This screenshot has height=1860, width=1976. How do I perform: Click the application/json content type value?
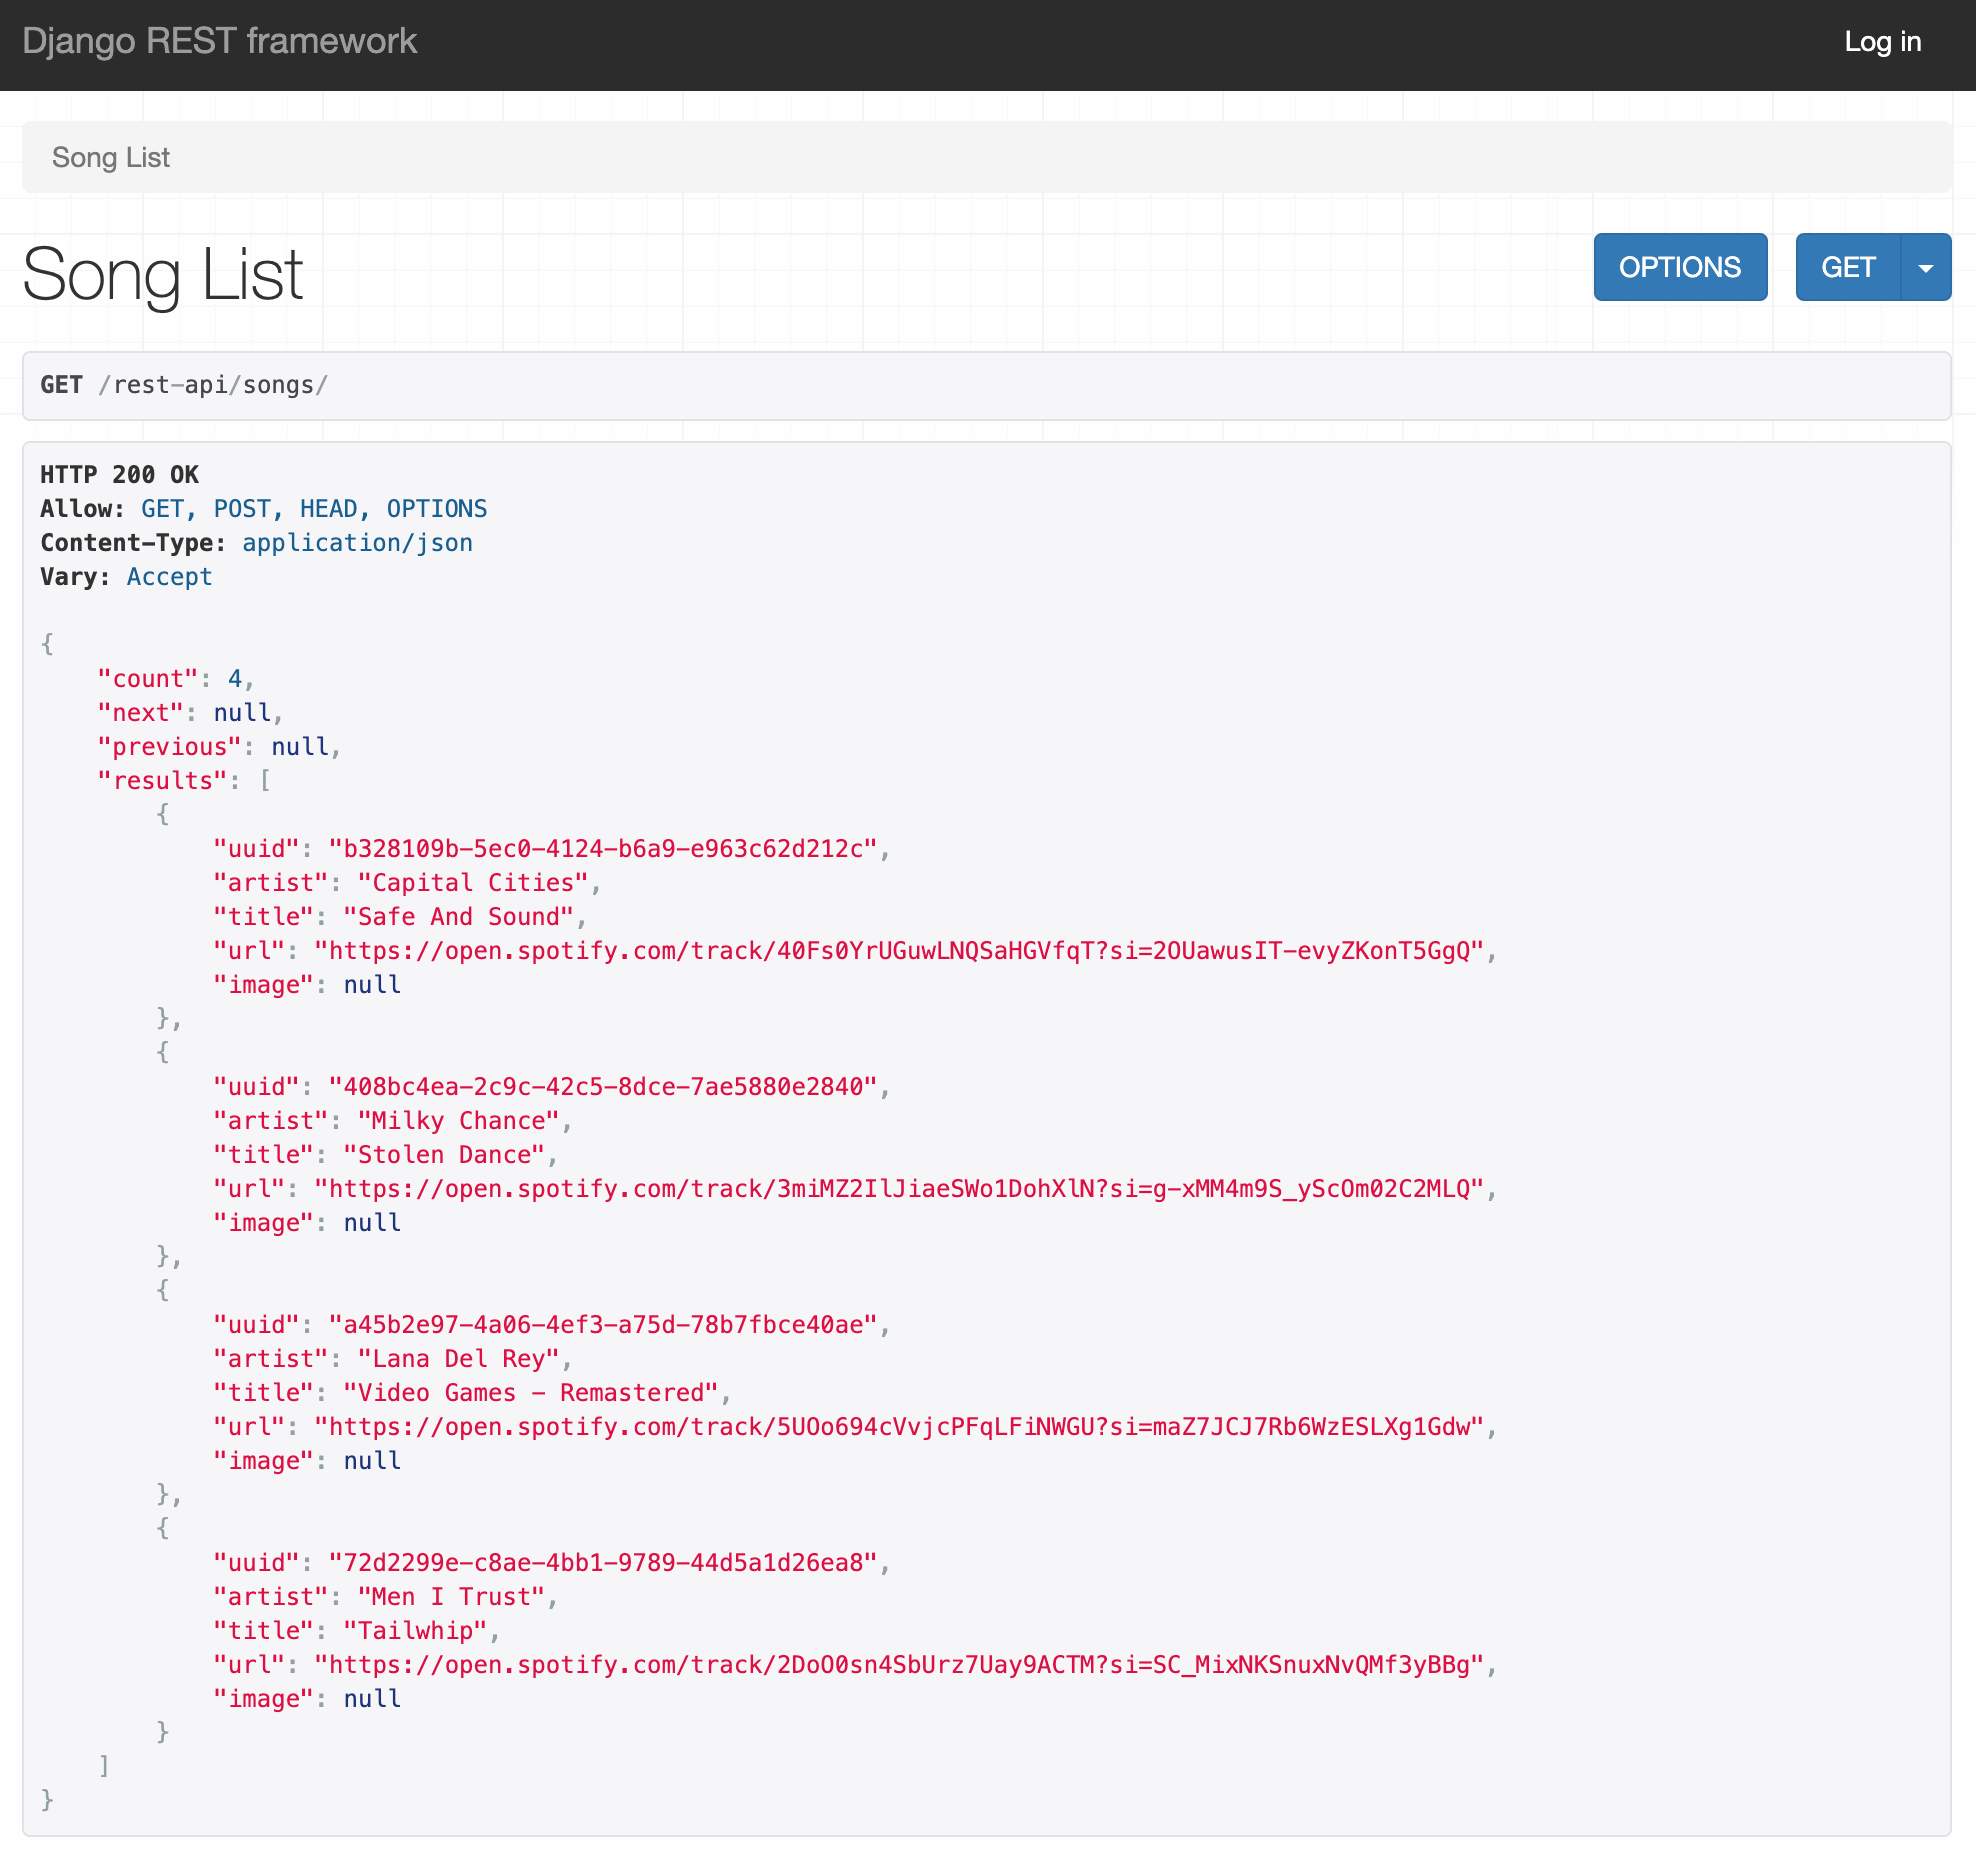click(357, 543)
